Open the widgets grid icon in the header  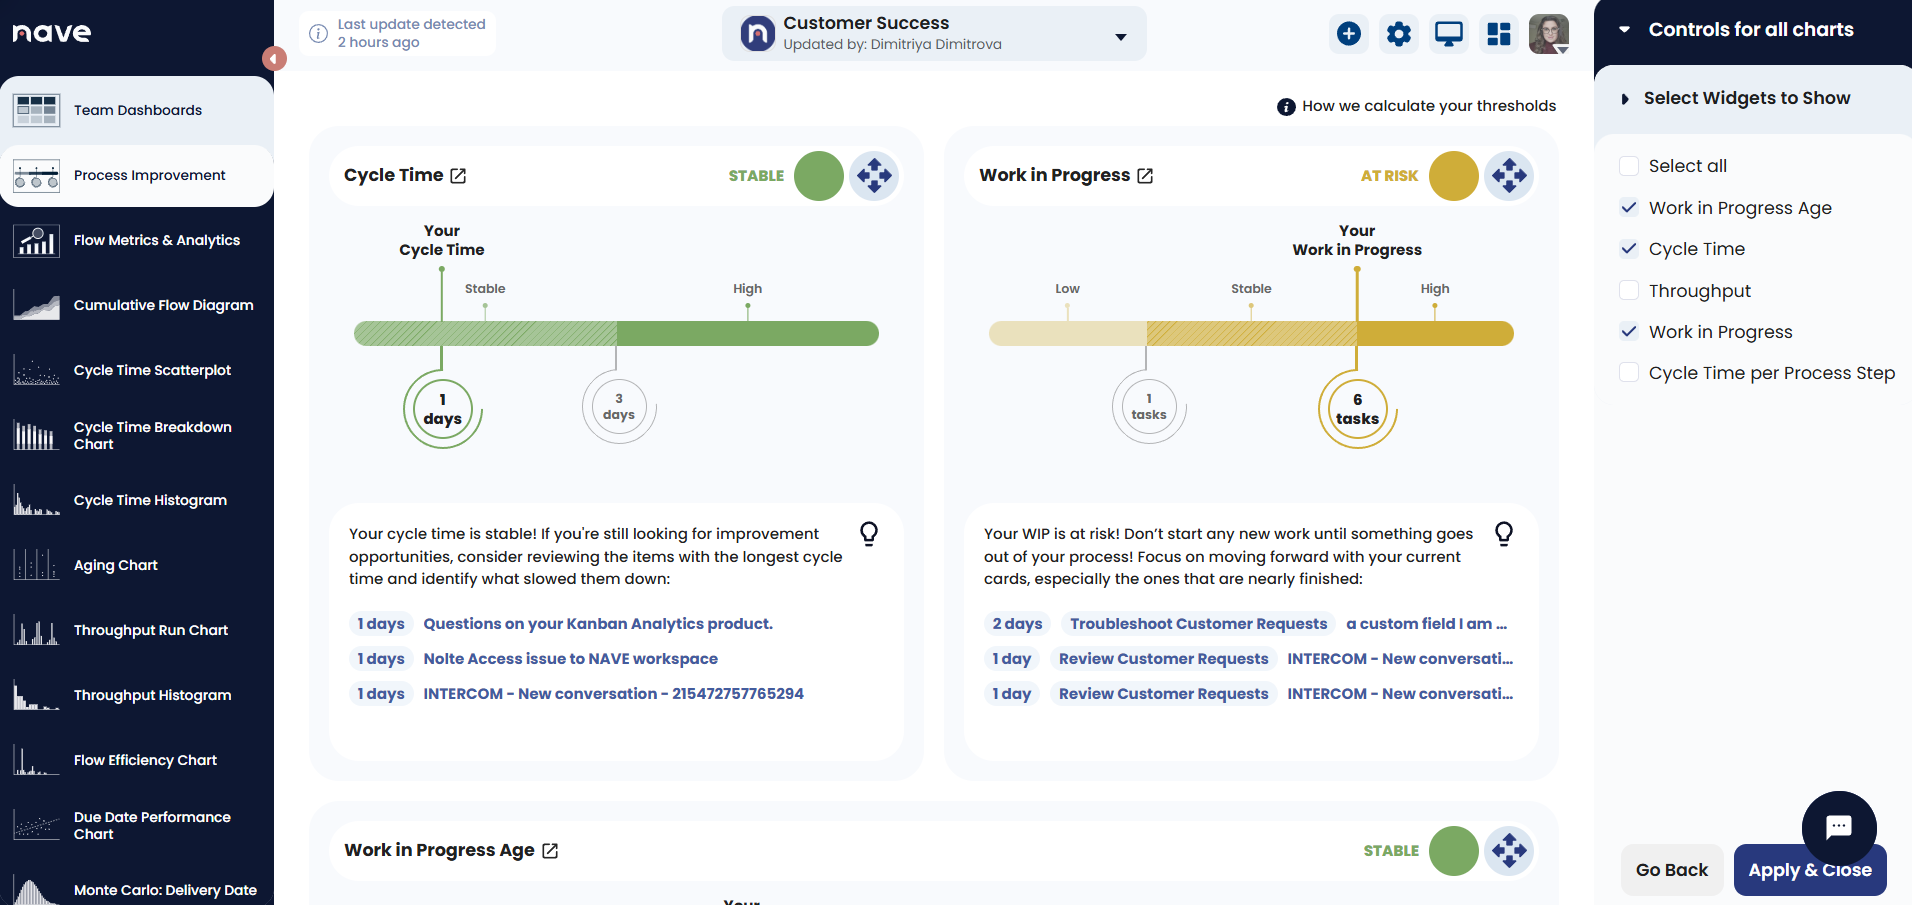coord(1498,33)
